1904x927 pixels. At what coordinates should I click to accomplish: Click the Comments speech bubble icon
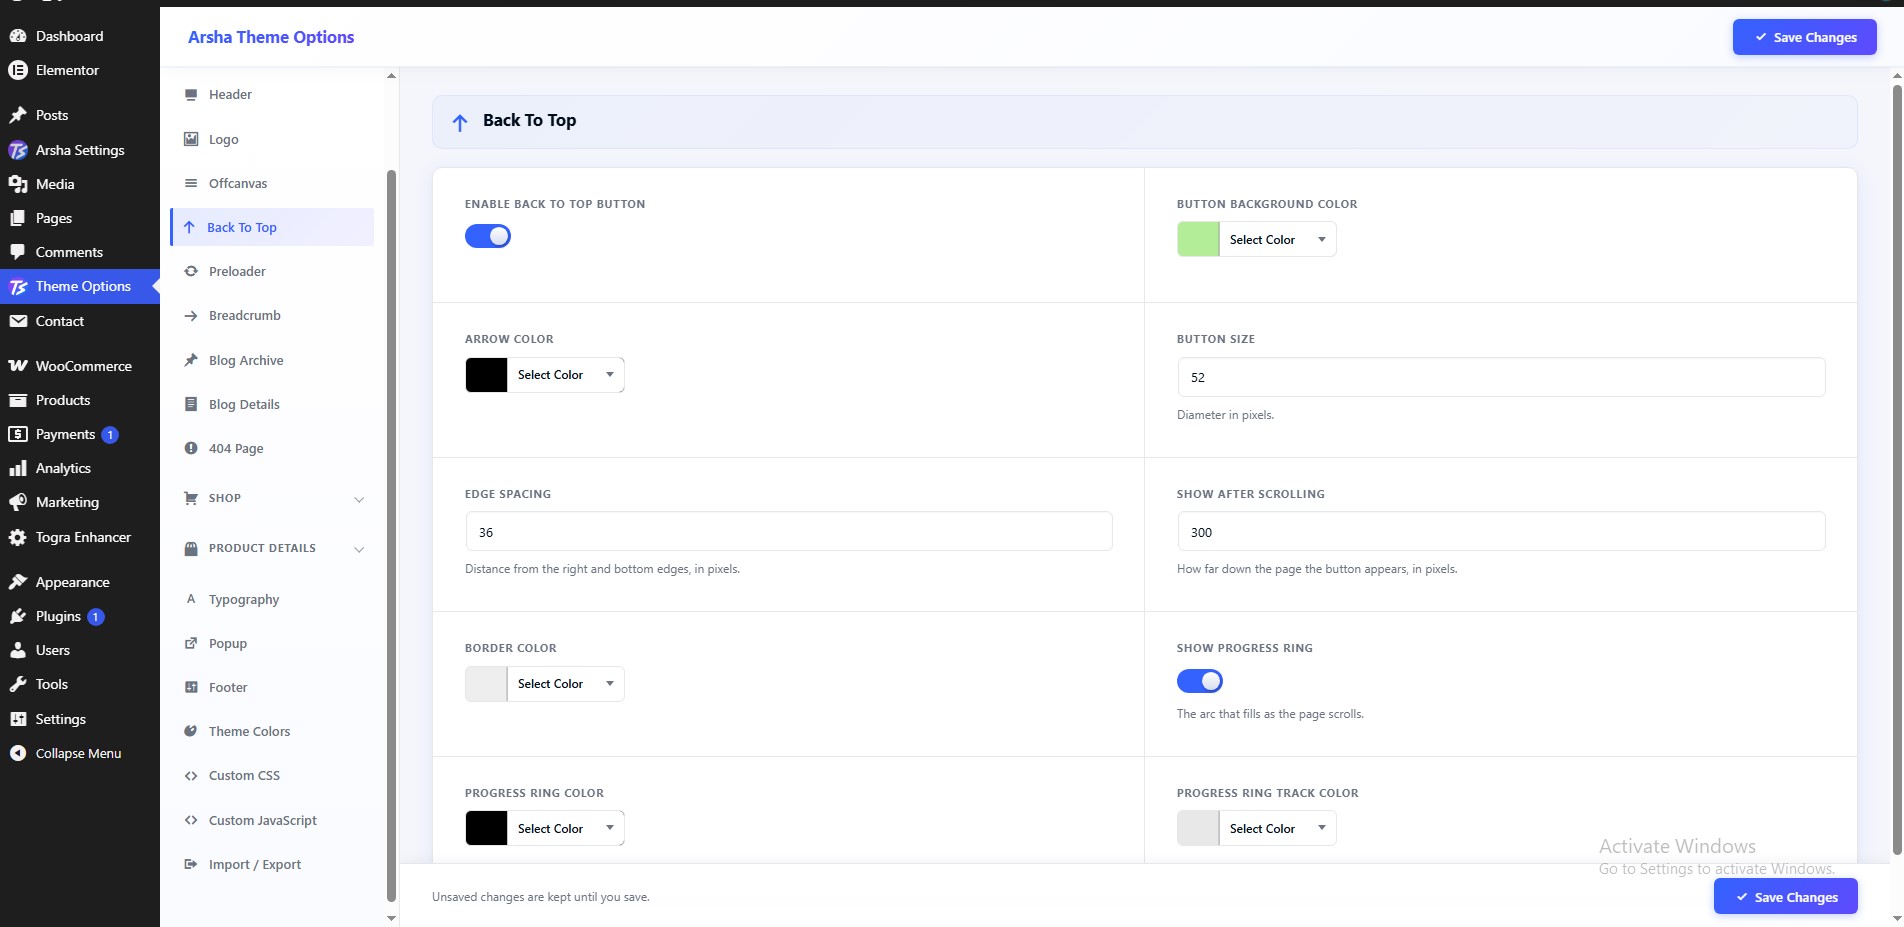pos(18,252)
